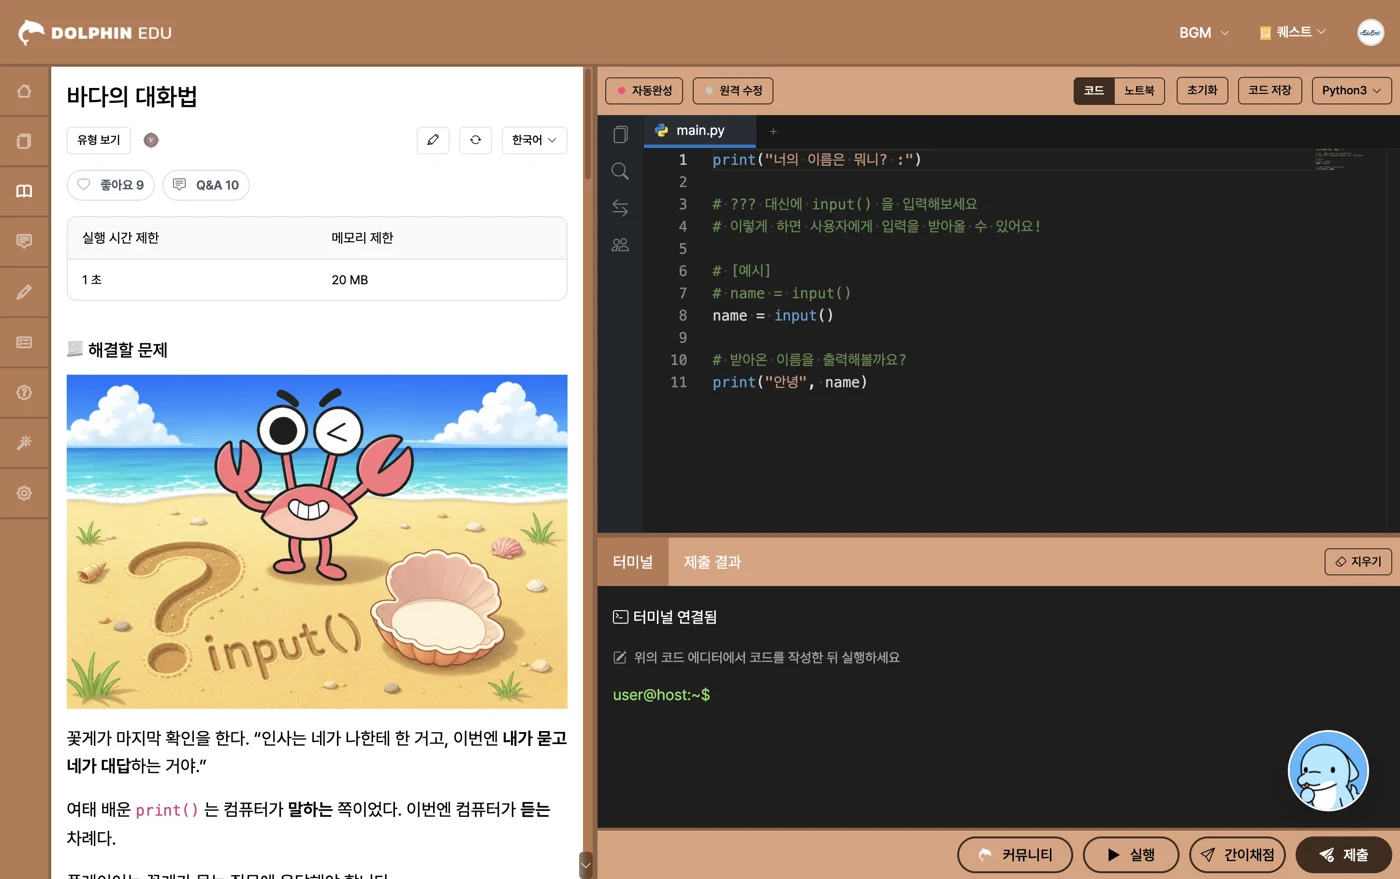Screen dimensions: 1400x879
Task: Open the help question badge icon in sidebar
Action: click(x=24, y=392)
